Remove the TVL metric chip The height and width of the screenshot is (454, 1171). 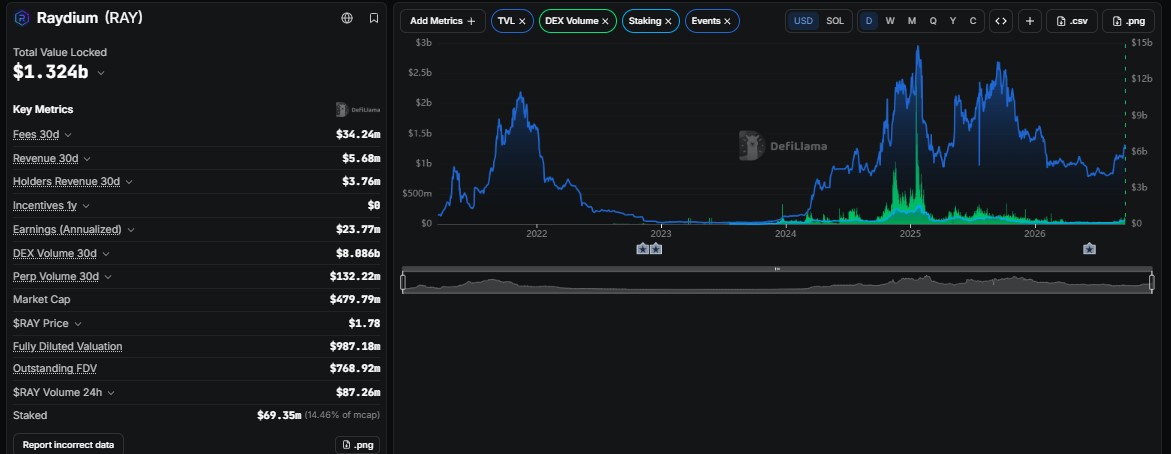pos(522,21)
